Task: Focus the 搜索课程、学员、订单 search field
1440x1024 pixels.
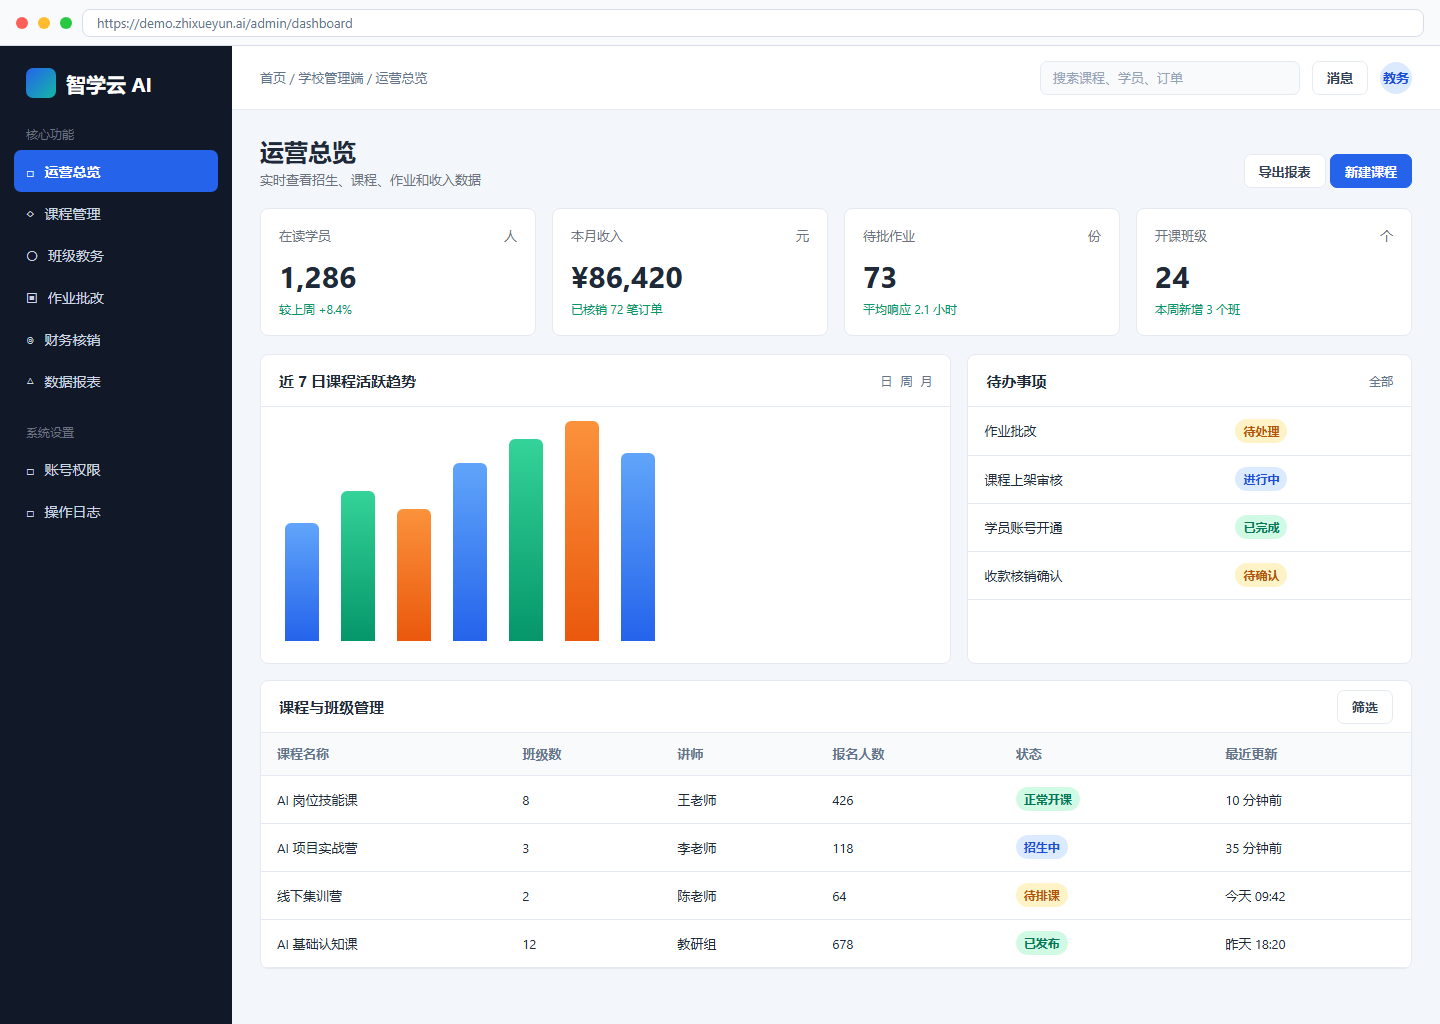Action: [1170, 78]
